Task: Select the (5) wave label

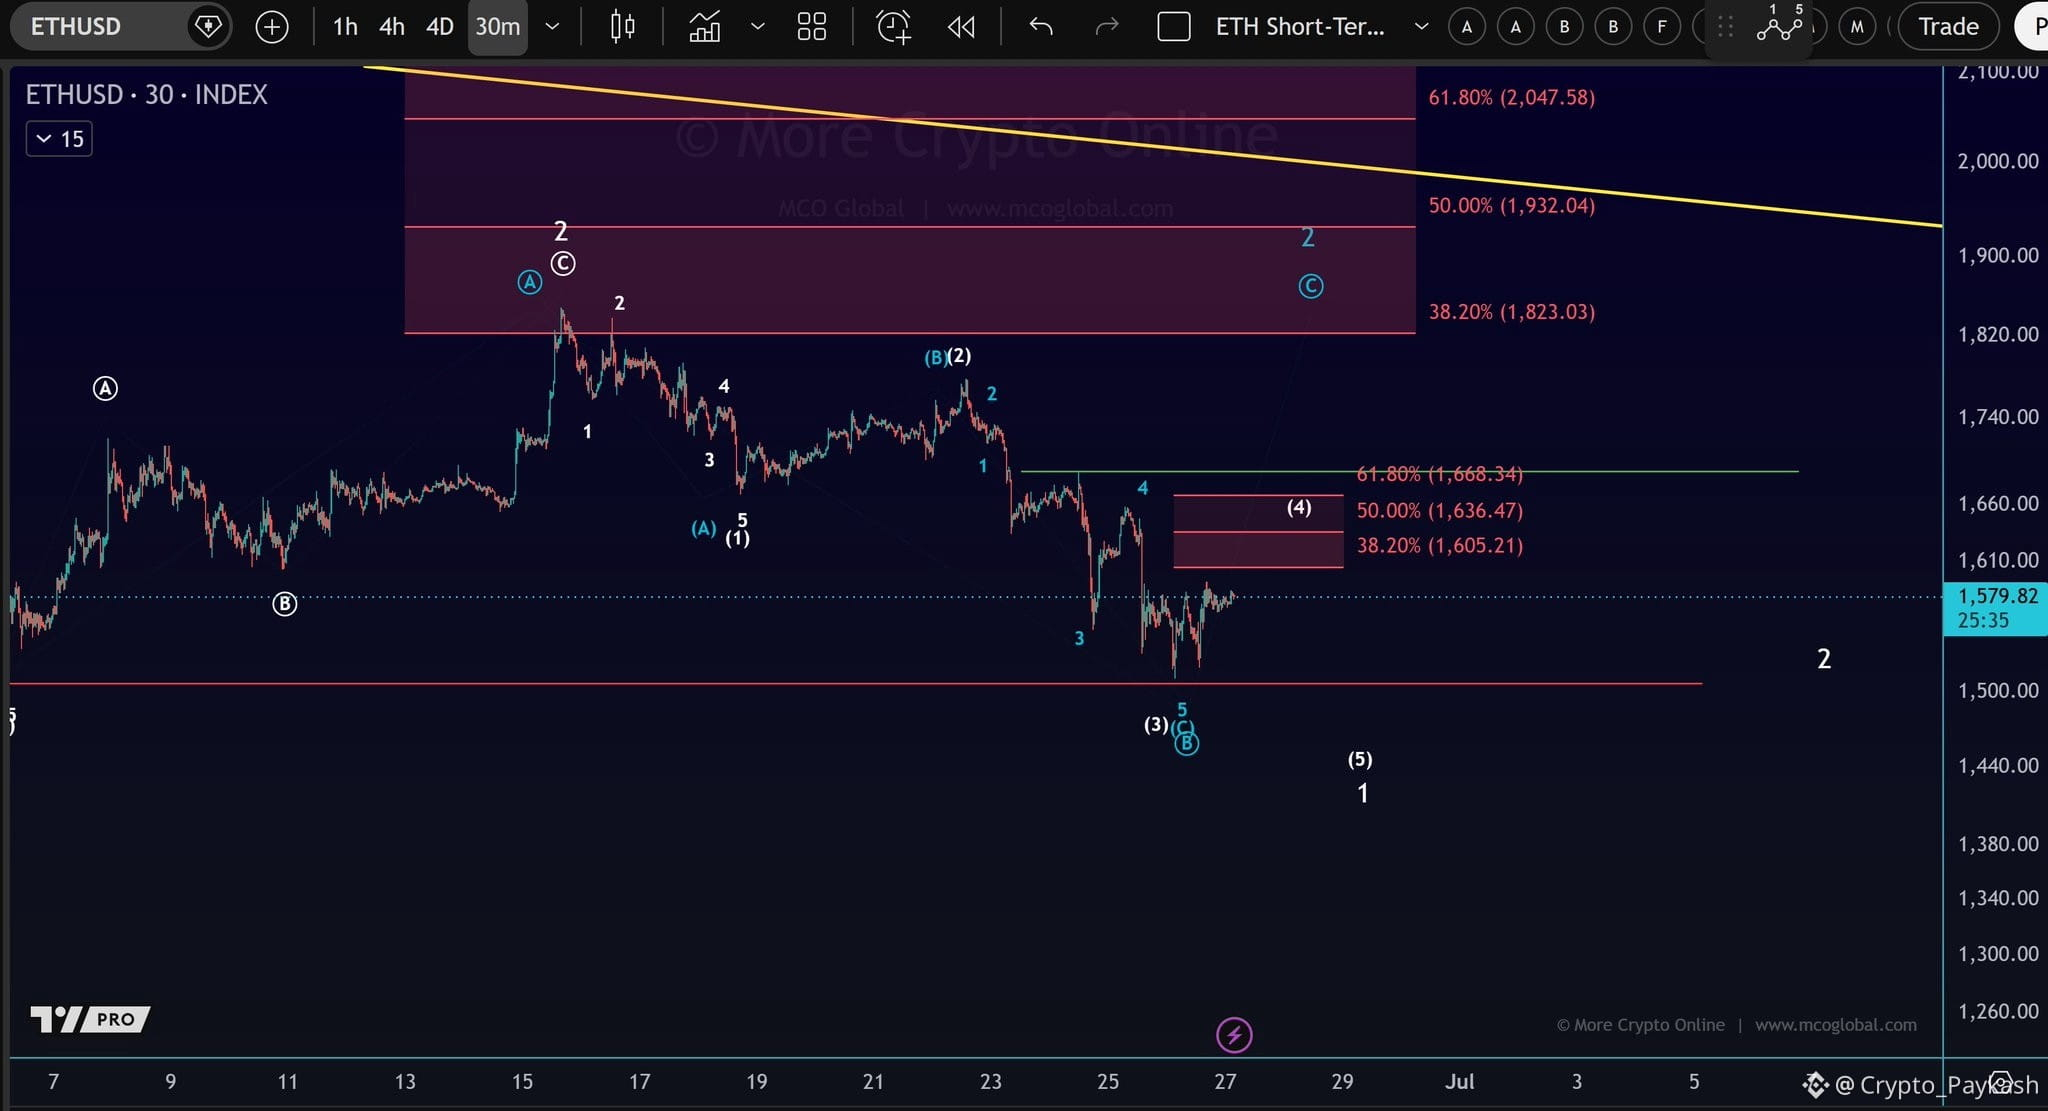Action: pyautogui.click(x=1360, y=760)
